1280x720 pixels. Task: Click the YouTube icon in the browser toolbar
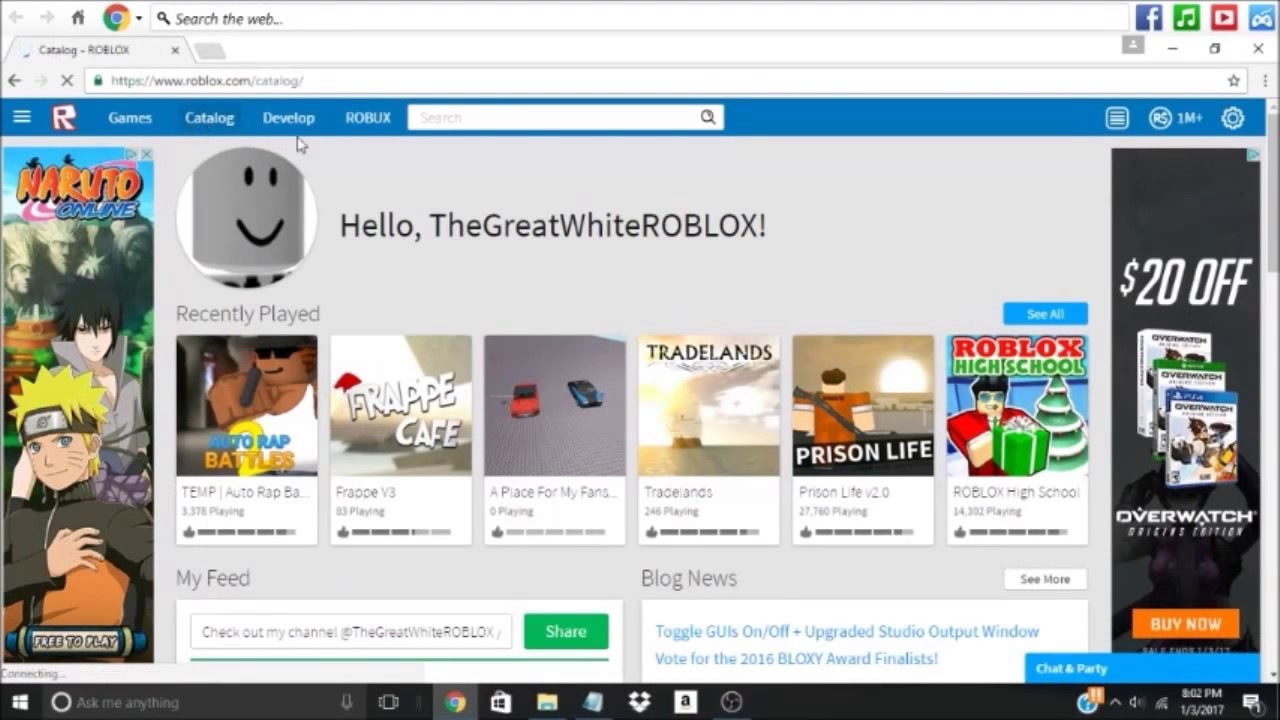[x=1224, y=17]
